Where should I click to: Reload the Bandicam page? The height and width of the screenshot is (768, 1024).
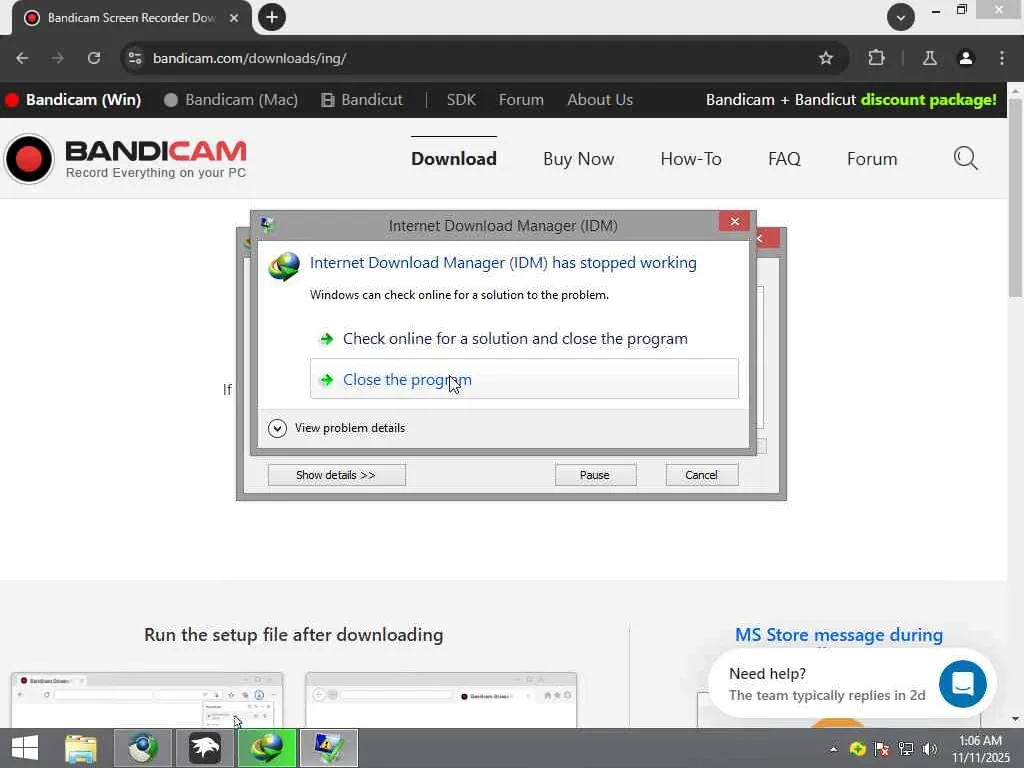tap(94, 58)
